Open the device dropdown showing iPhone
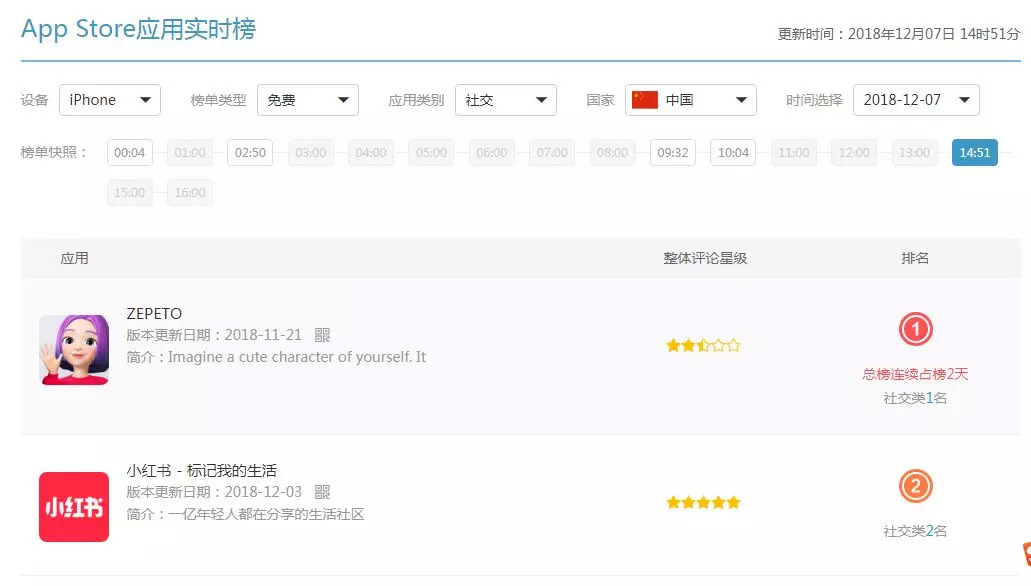This screenshot has width=1031, height=586. point(110,100)
